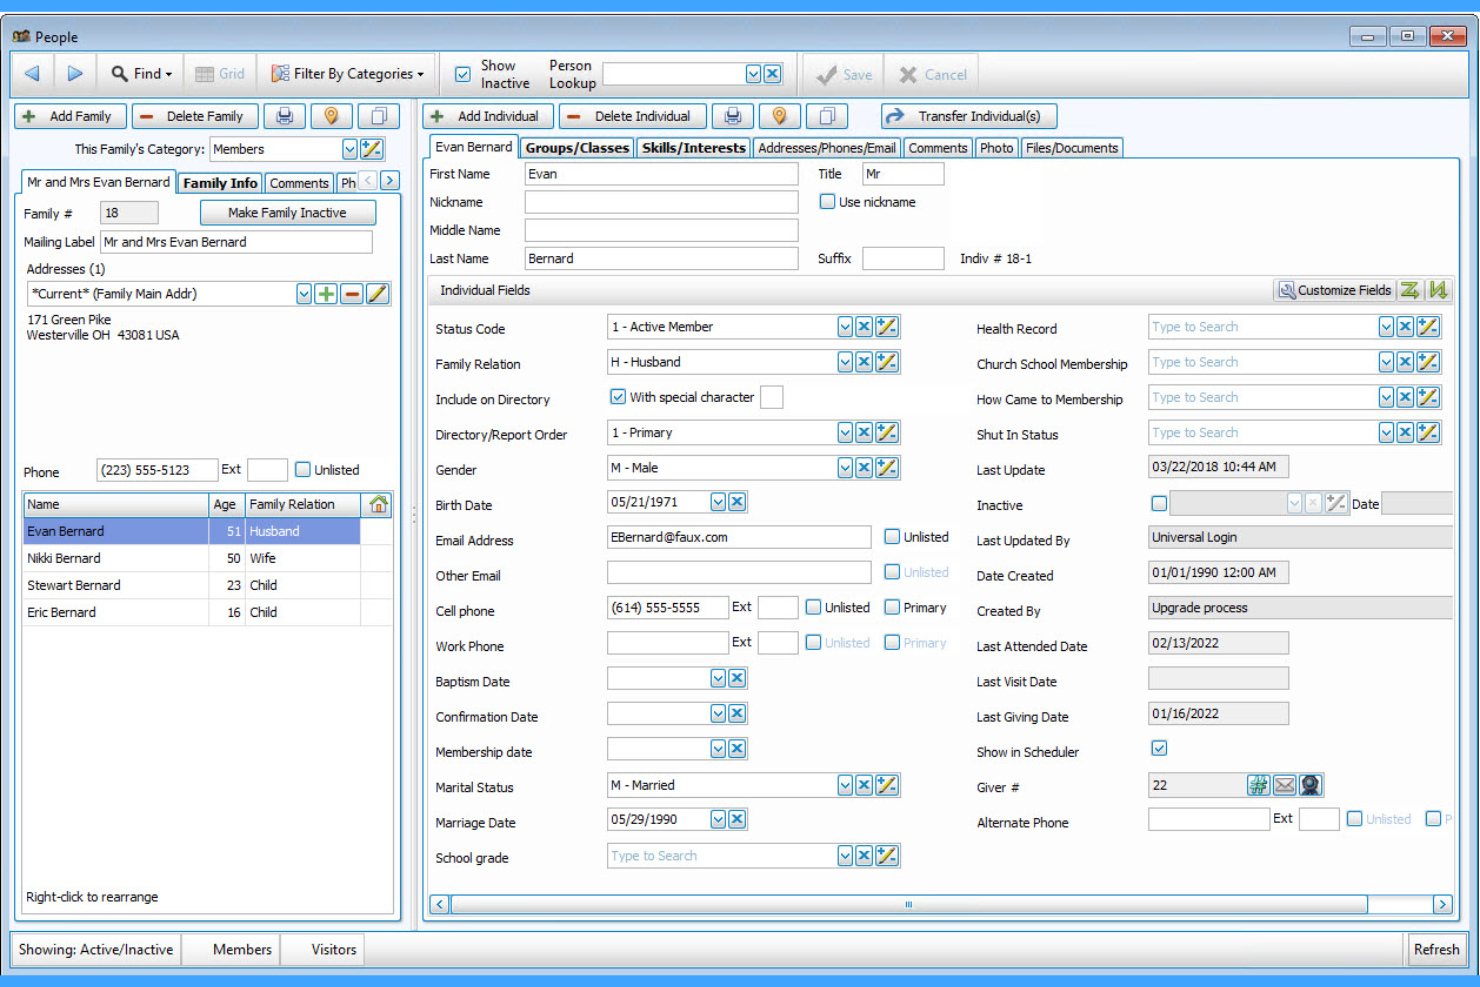
Task: Expand This Family's Category dropdown
Action: pos(348,149)
